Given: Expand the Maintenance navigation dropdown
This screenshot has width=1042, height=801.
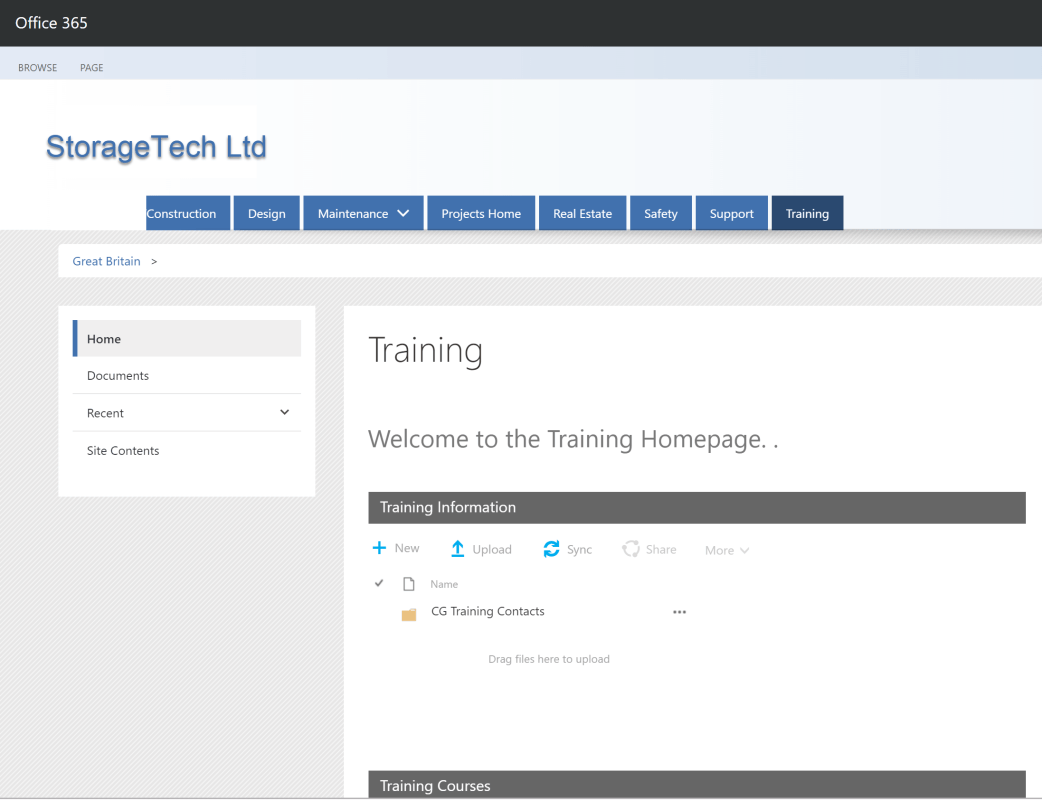Looking at the screenshot, I should pyautogui.click(x=403, y=213).
